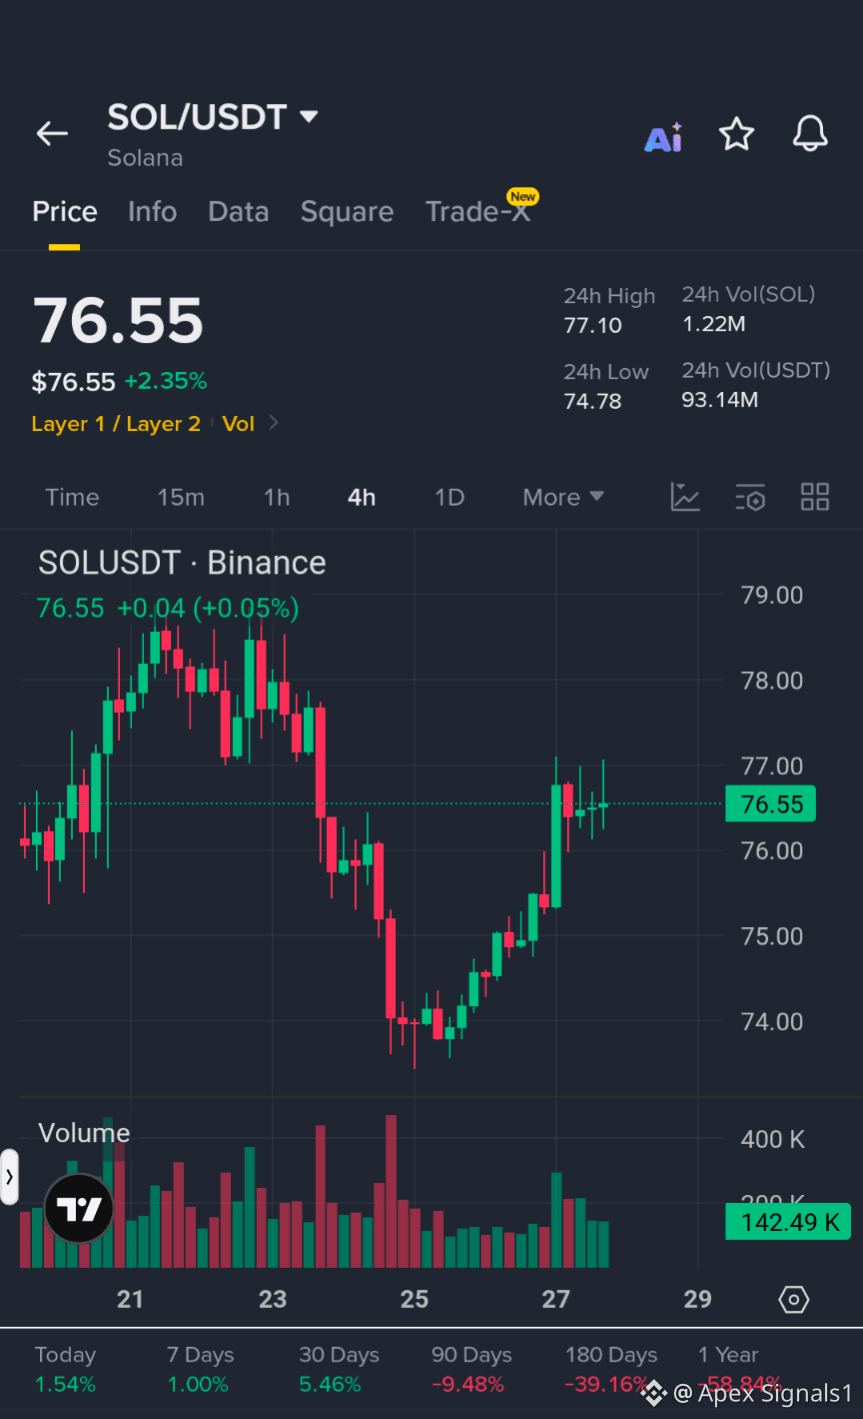Tap the 142.49 K volume label
The height and width of the screenshot is (1419, 863).
click(788, 1222)
